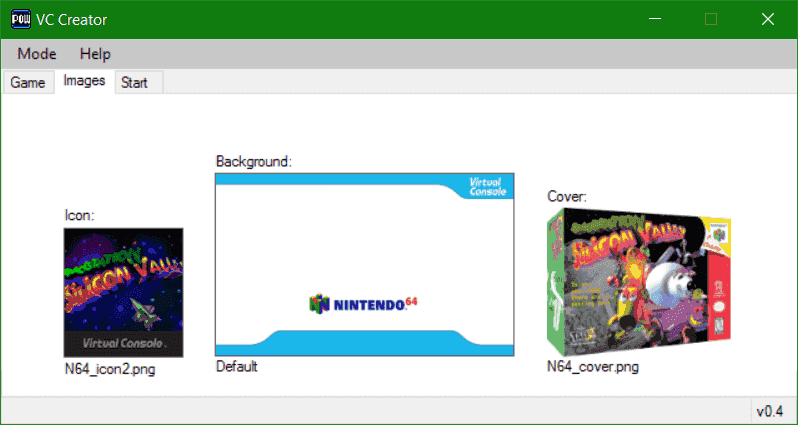Image resolution: width=798 pixels, height=425 pixels.
Task: Click the N64_icon2.png file name
Action: click(x=110, y=369)
